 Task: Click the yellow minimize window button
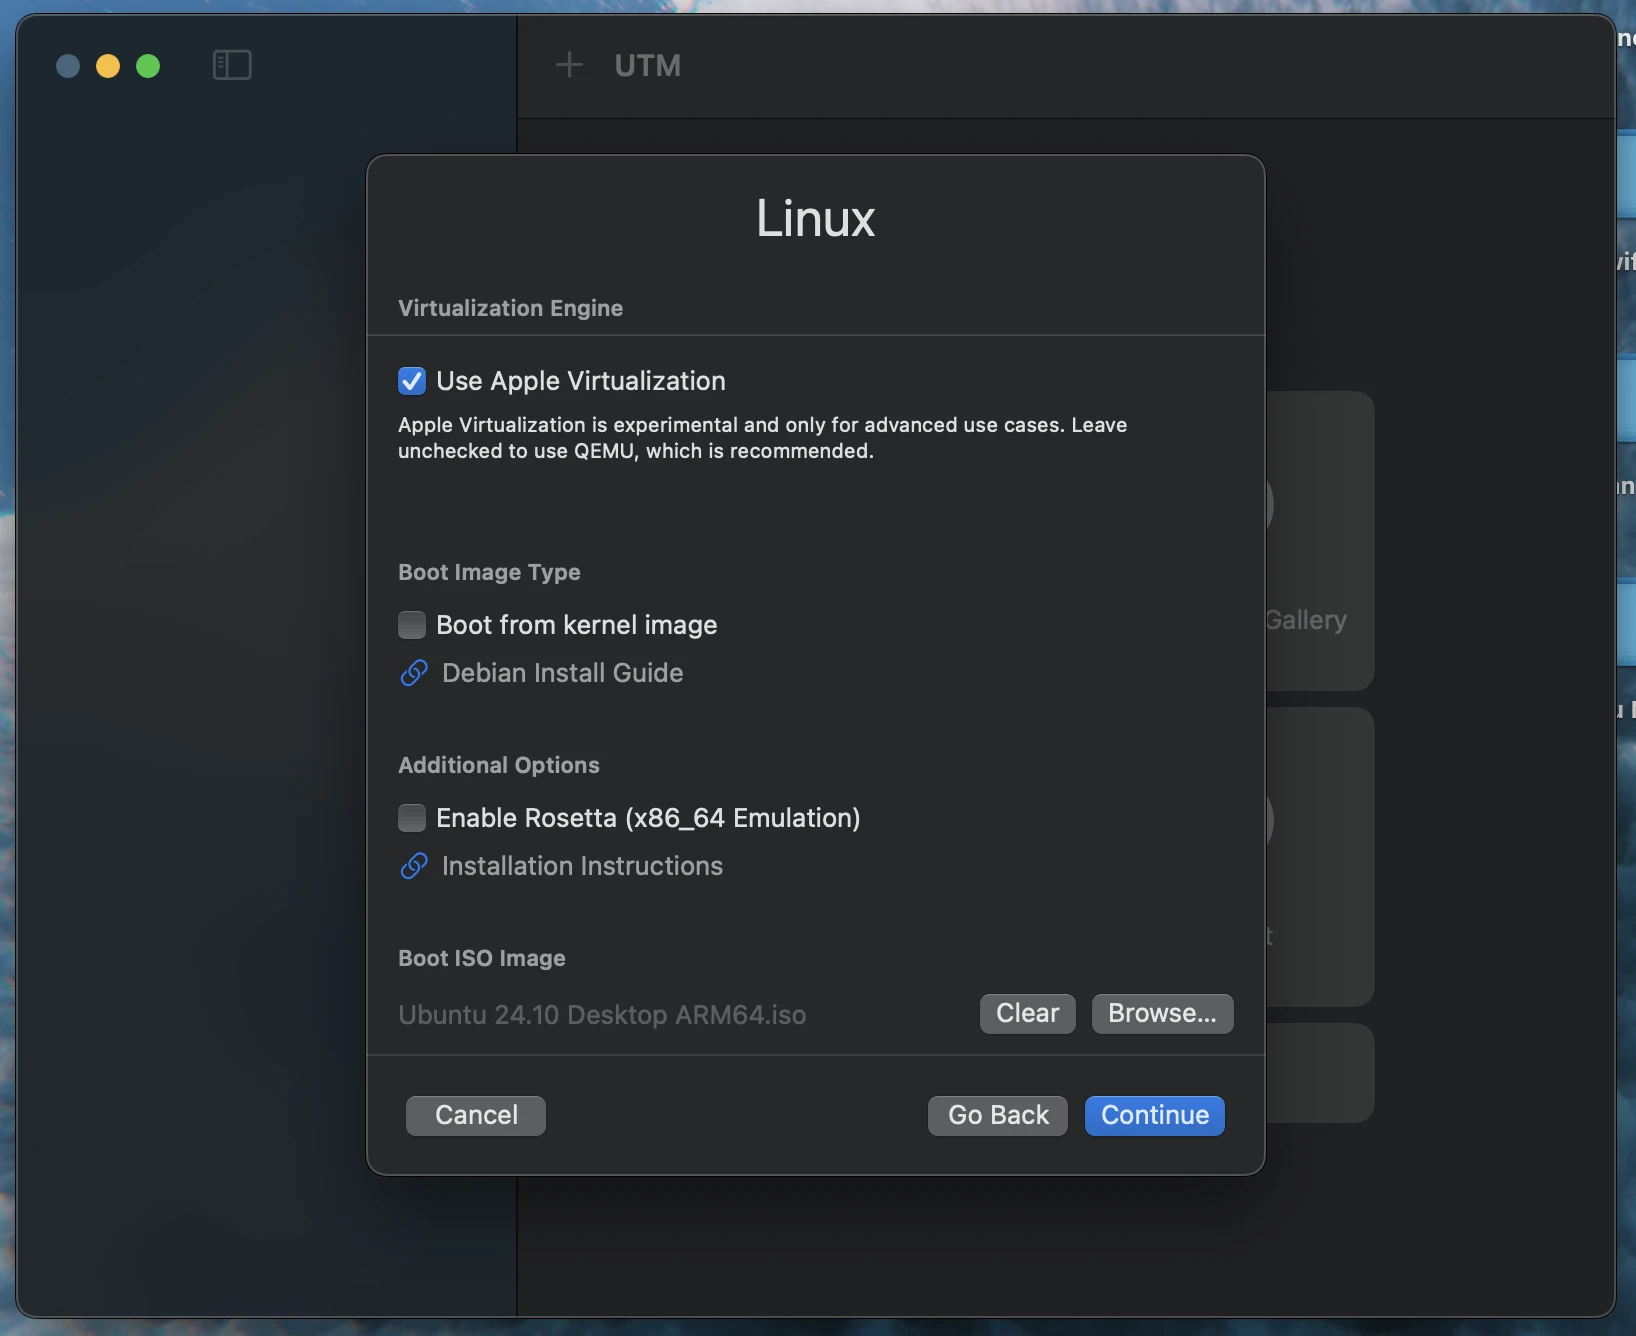click(x=108, y=66)
